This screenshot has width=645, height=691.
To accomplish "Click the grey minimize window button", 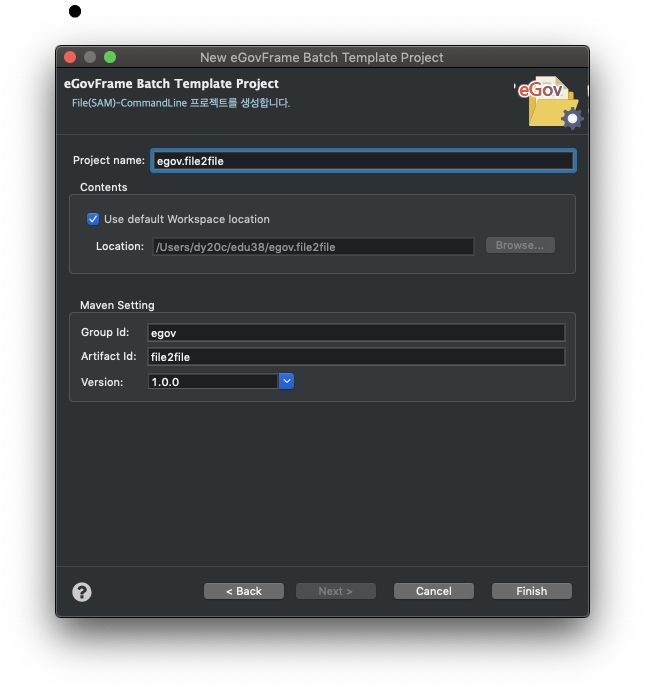I will tap(90, 57).
